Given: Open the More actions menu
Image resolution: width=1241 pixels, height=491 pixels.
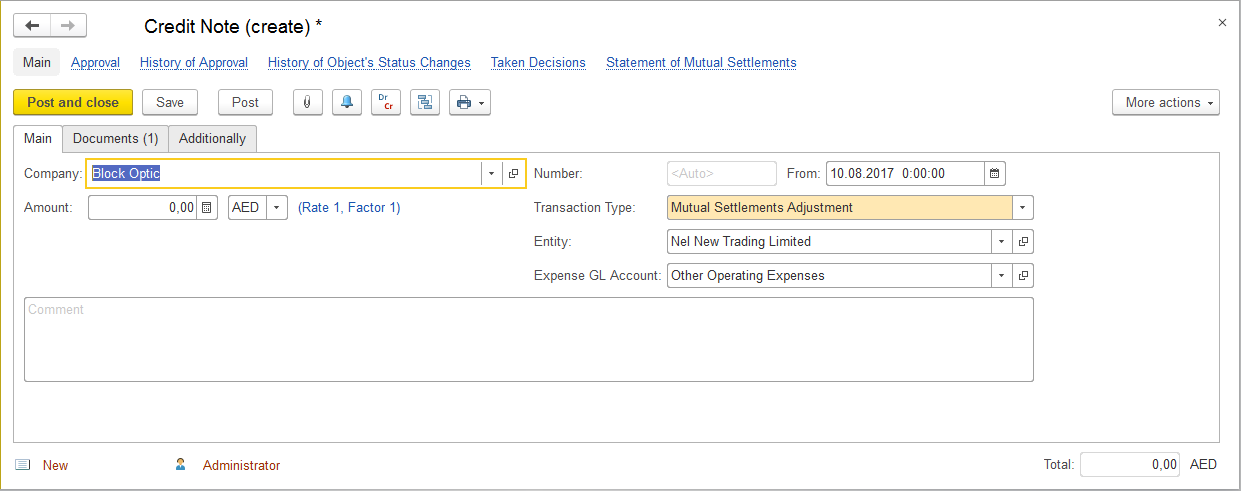Looking at the screenshot, I should coord(1165,102).
